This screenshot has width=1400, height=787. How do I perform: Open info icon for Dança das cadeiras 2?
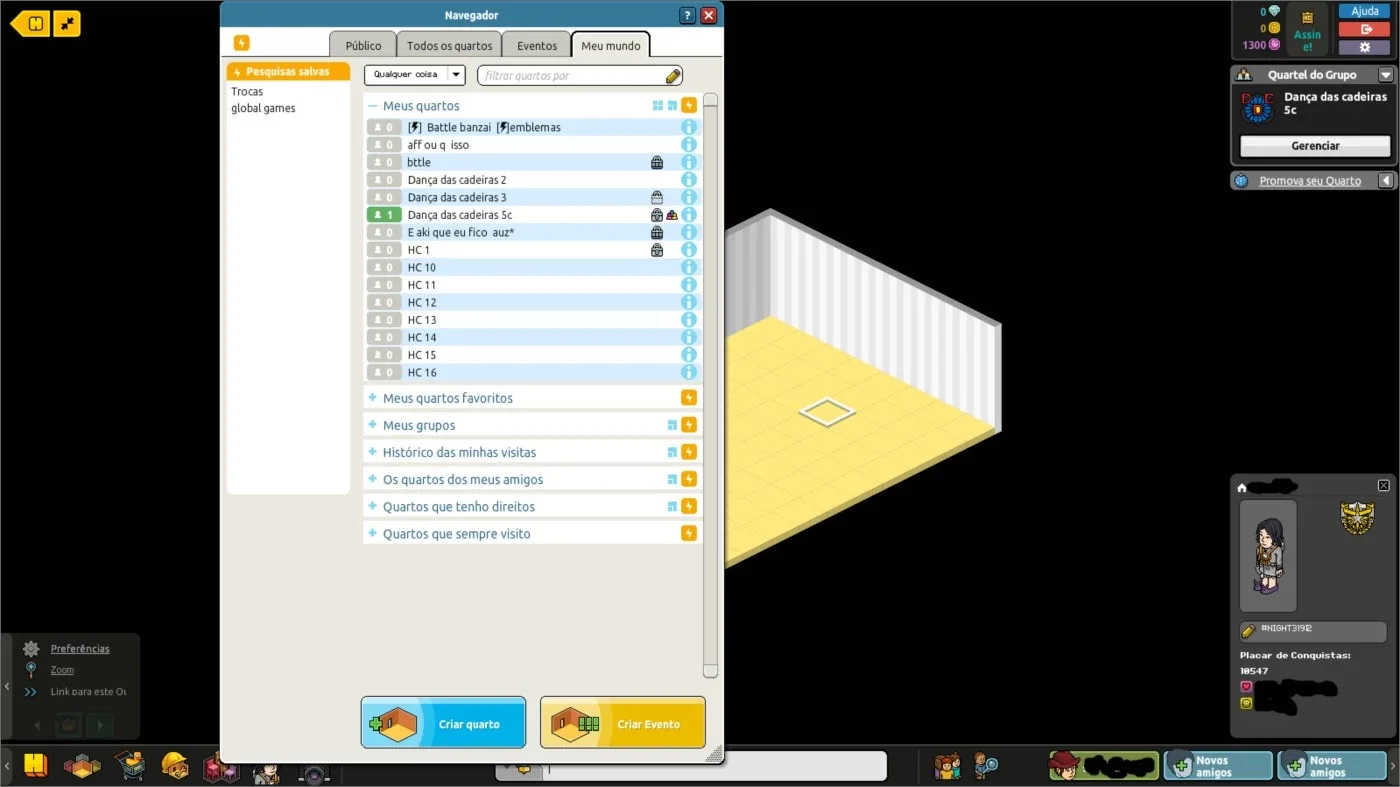click(x=688, y=180)
